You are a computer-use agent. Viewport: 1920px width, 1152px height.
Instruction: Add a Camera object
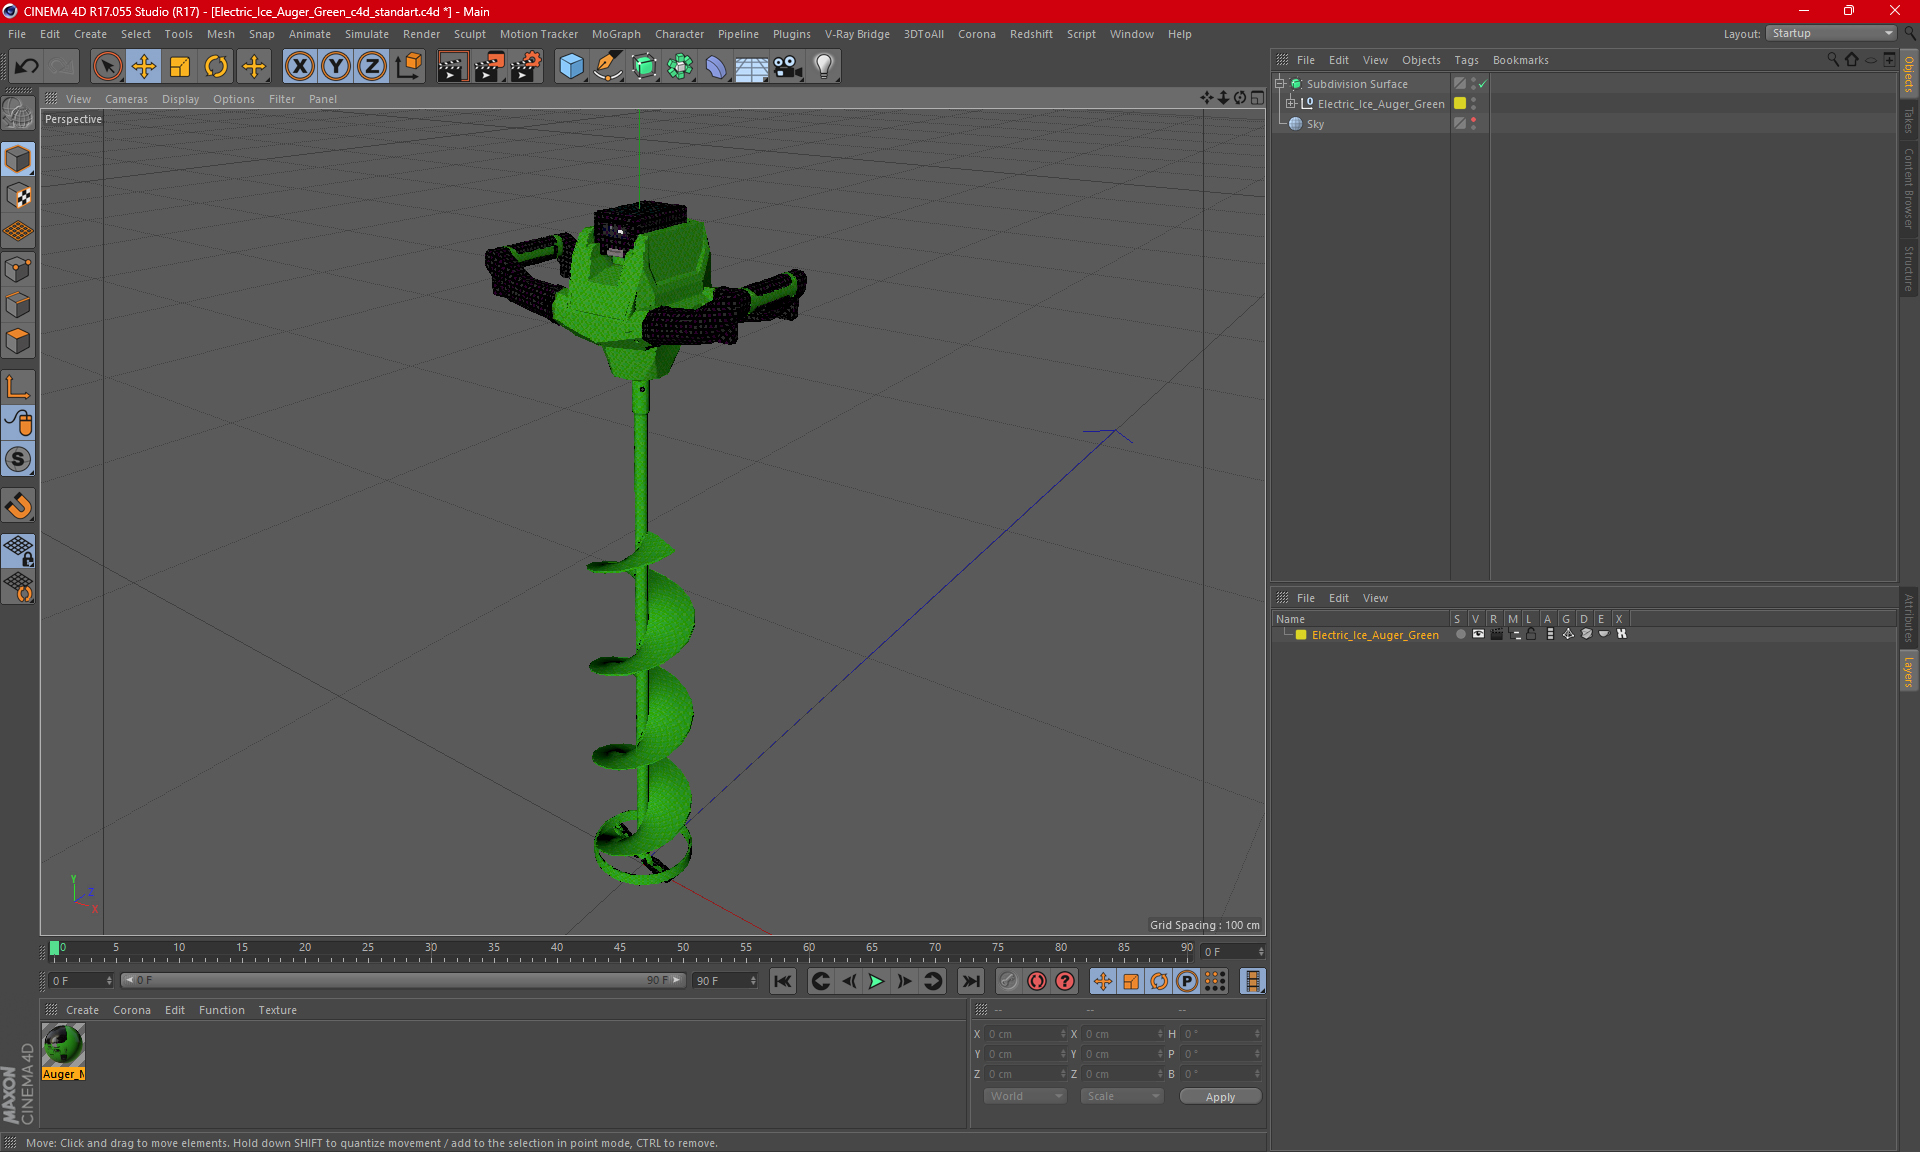(x=788, y=67)
